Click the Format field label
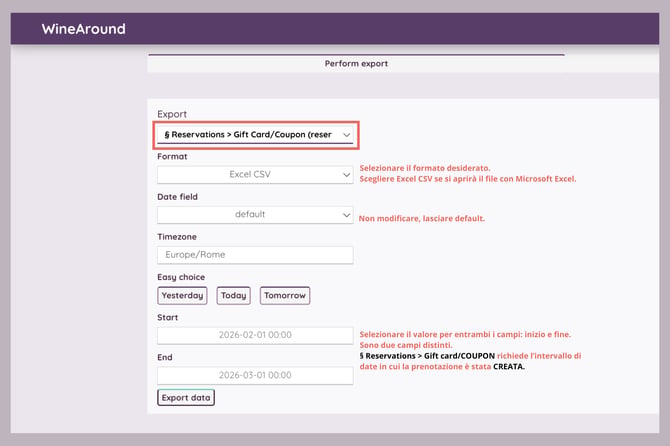This screenshot has width=670, height=446. [x=172, y=156]
